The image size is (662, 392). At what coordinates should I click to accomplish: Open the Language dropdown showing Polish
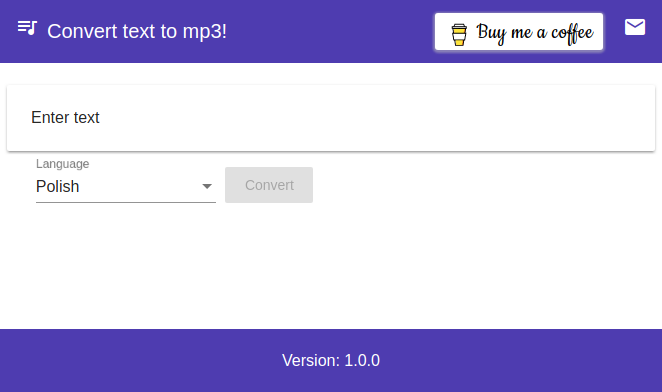(x=126, y=186)
